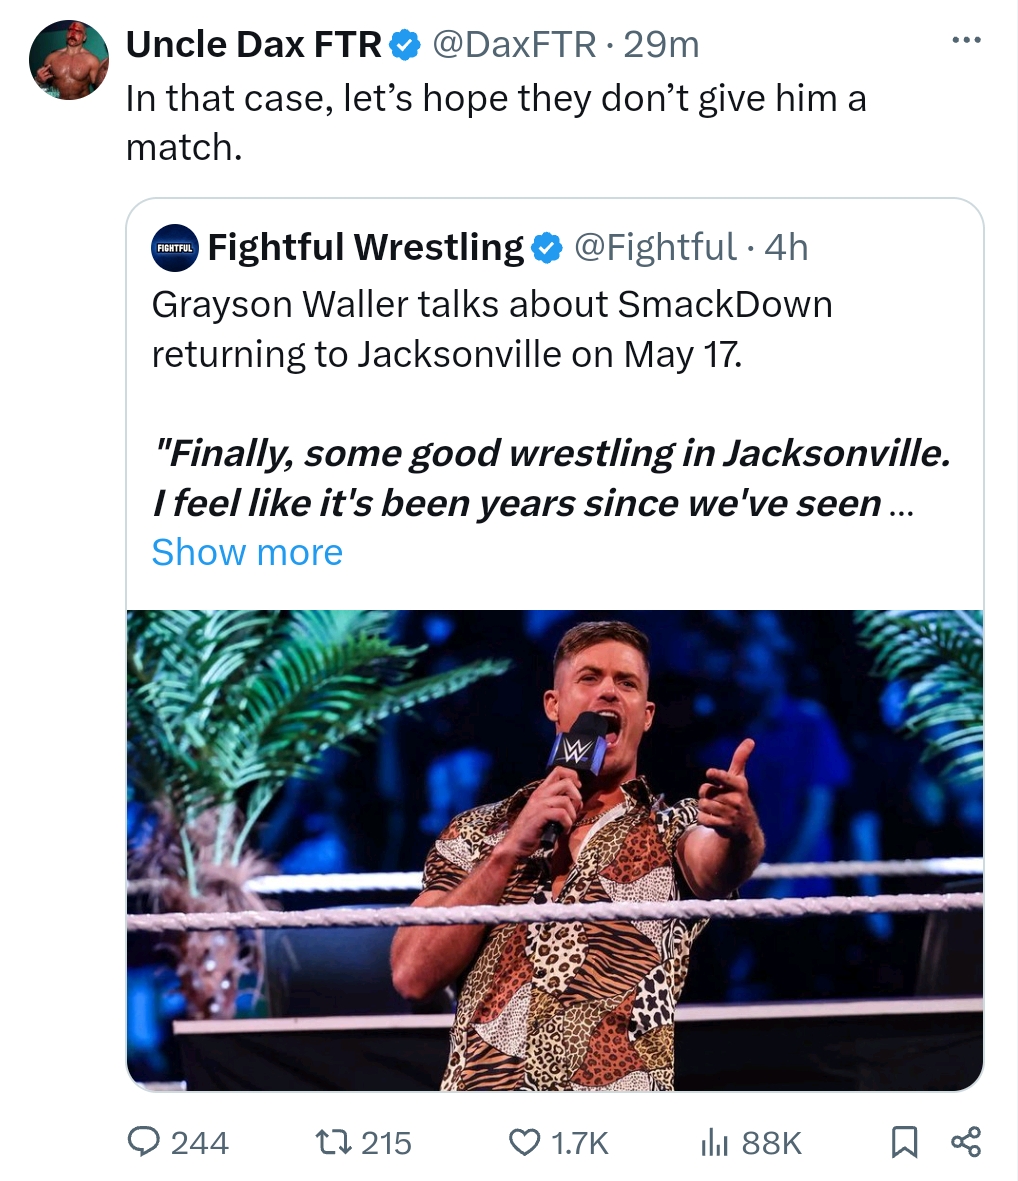Screen dimensions: 1018x1181
Task: Share the tweet via share icon
Action: click(966, 1141)
